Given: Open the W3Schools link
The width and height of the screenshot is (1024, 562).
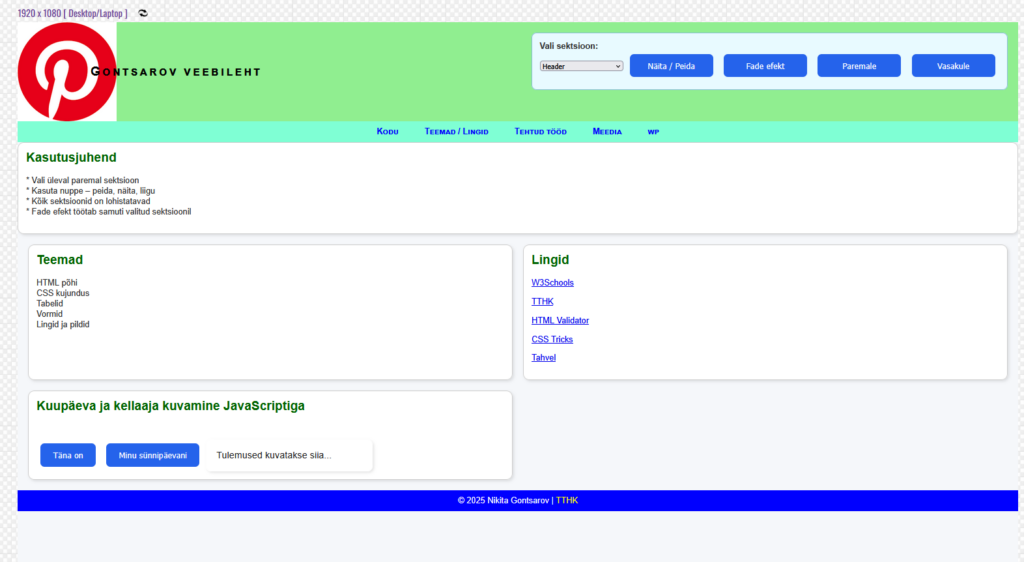Looking at the screenshot, I should click(552, 283).
